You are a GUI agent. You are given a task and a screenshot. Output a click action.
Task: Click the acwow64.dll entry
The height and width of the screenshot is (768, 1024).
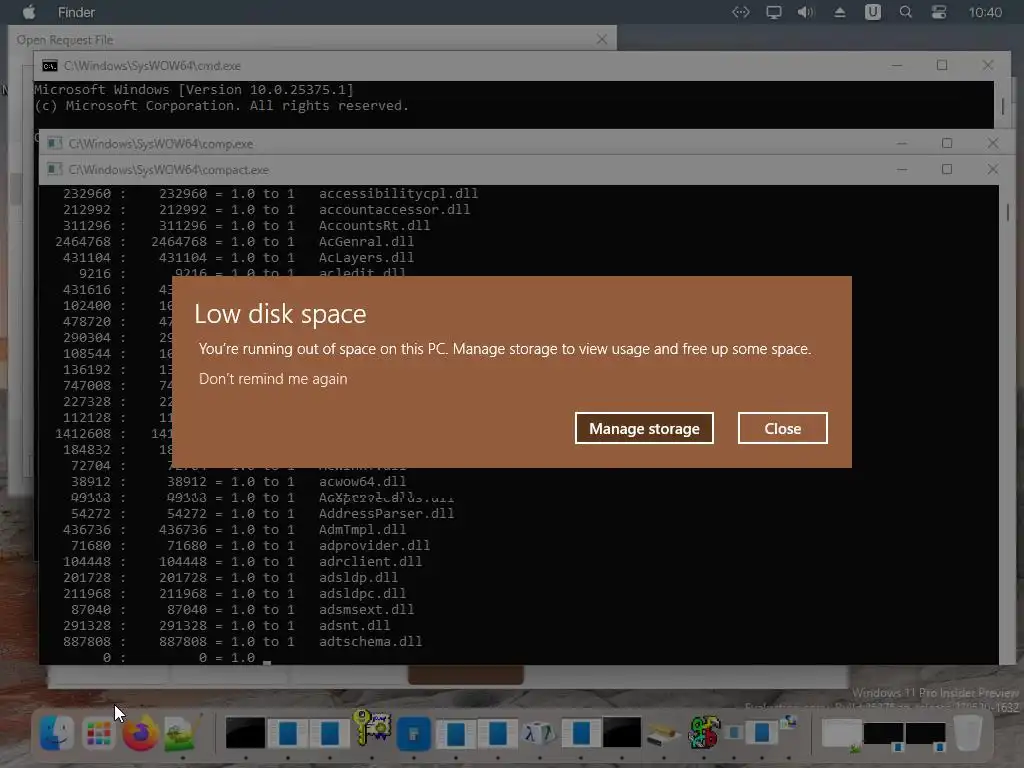pyautogui.click(x=362, y=481)
